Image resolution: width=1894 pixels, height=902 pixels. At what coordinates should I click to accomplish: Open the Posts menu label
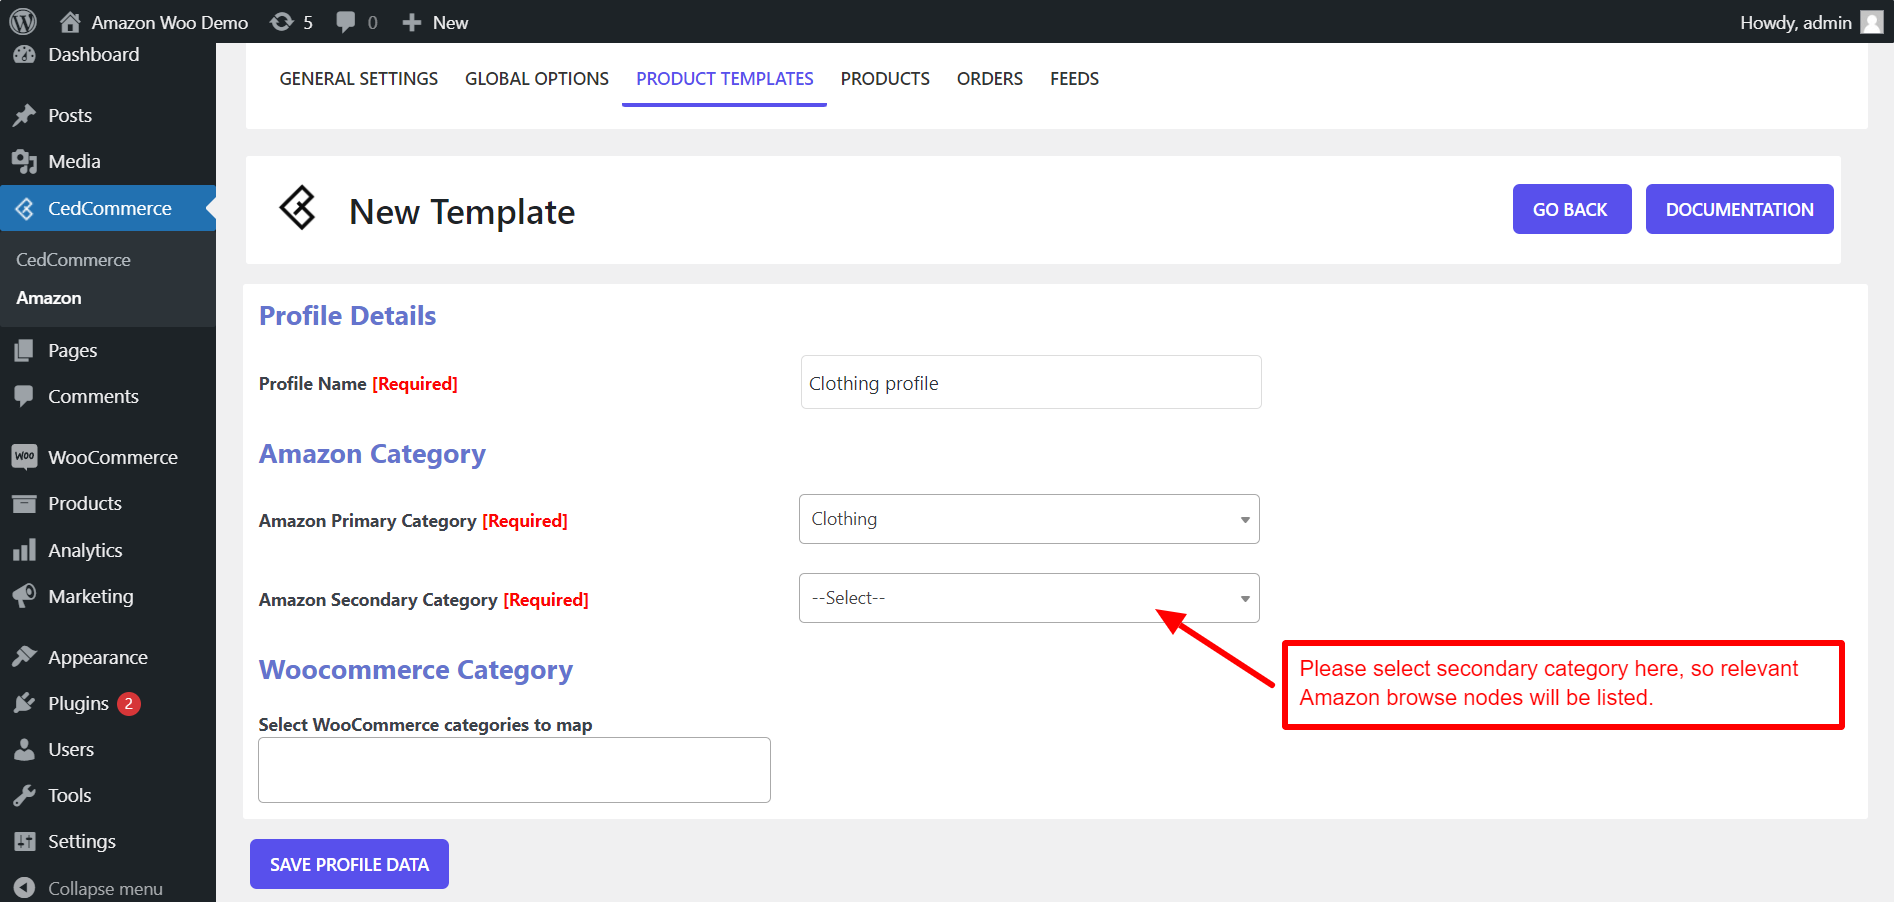pos(70,115)
